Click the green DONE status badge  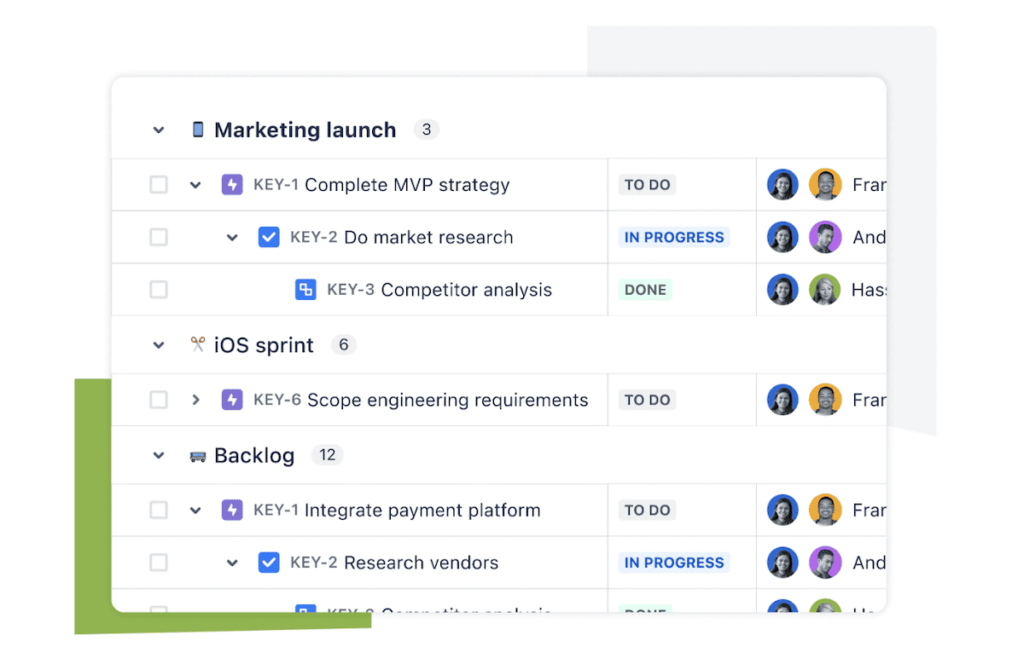645,290
